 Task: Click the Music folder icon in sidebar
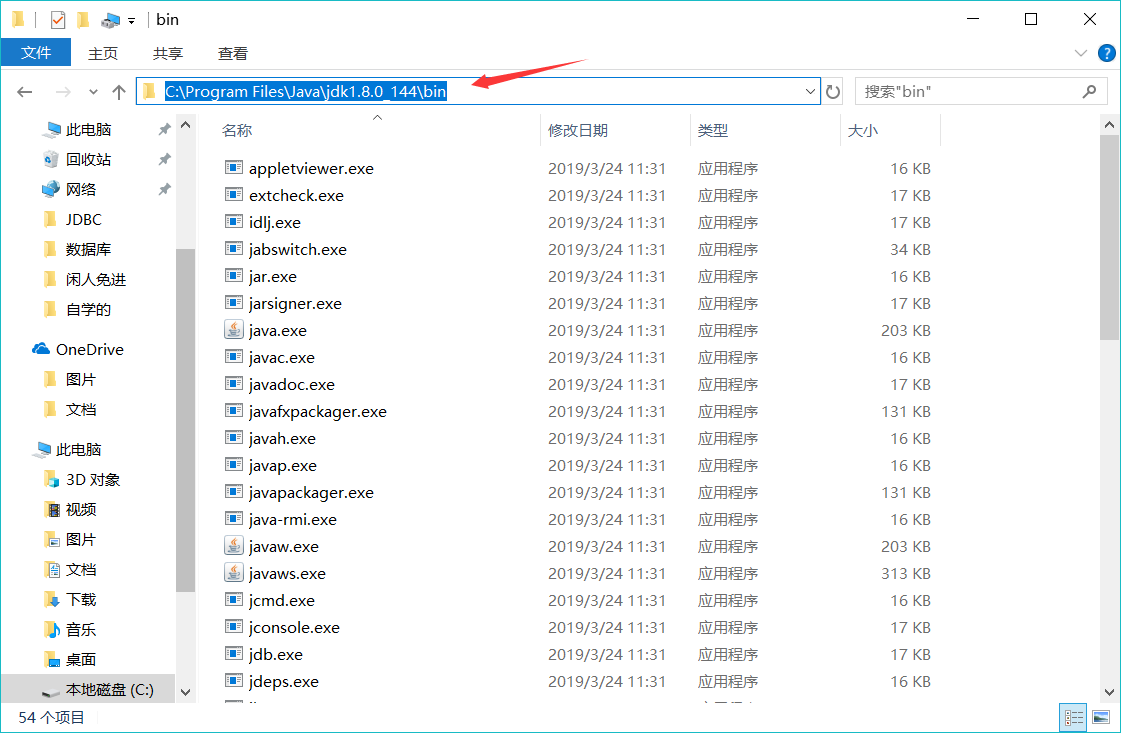[x=52, y=629]
